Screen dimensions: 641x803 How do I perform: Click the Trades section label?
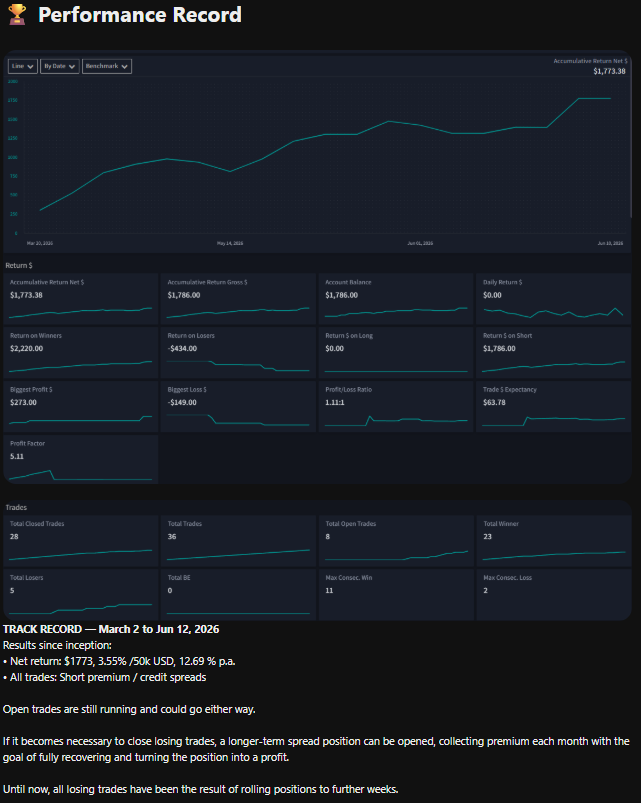(16, 507)
